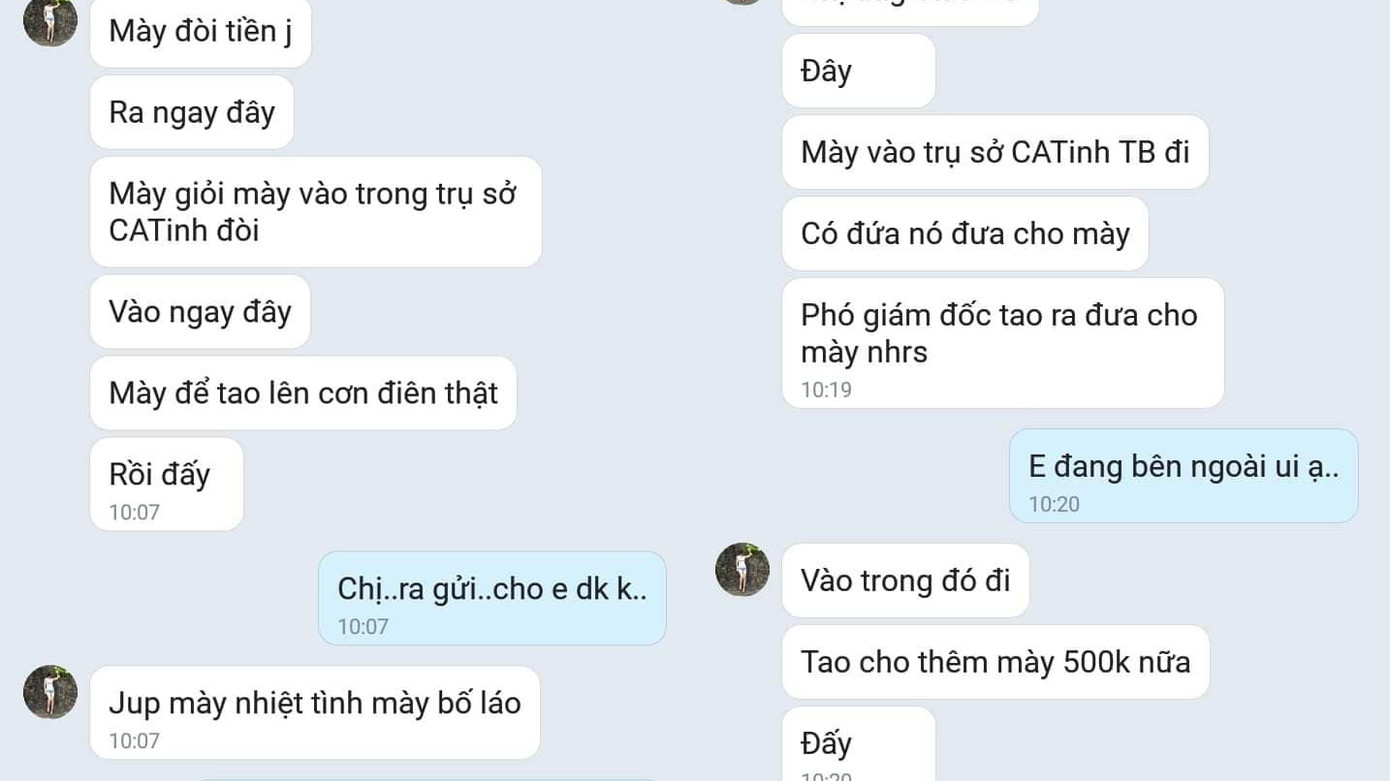This screenshot has height=781, width=1390.
Task: Tap the 'Jup mày nhiệt tình mày bố láo' bubble
Action: click(315, 712)
